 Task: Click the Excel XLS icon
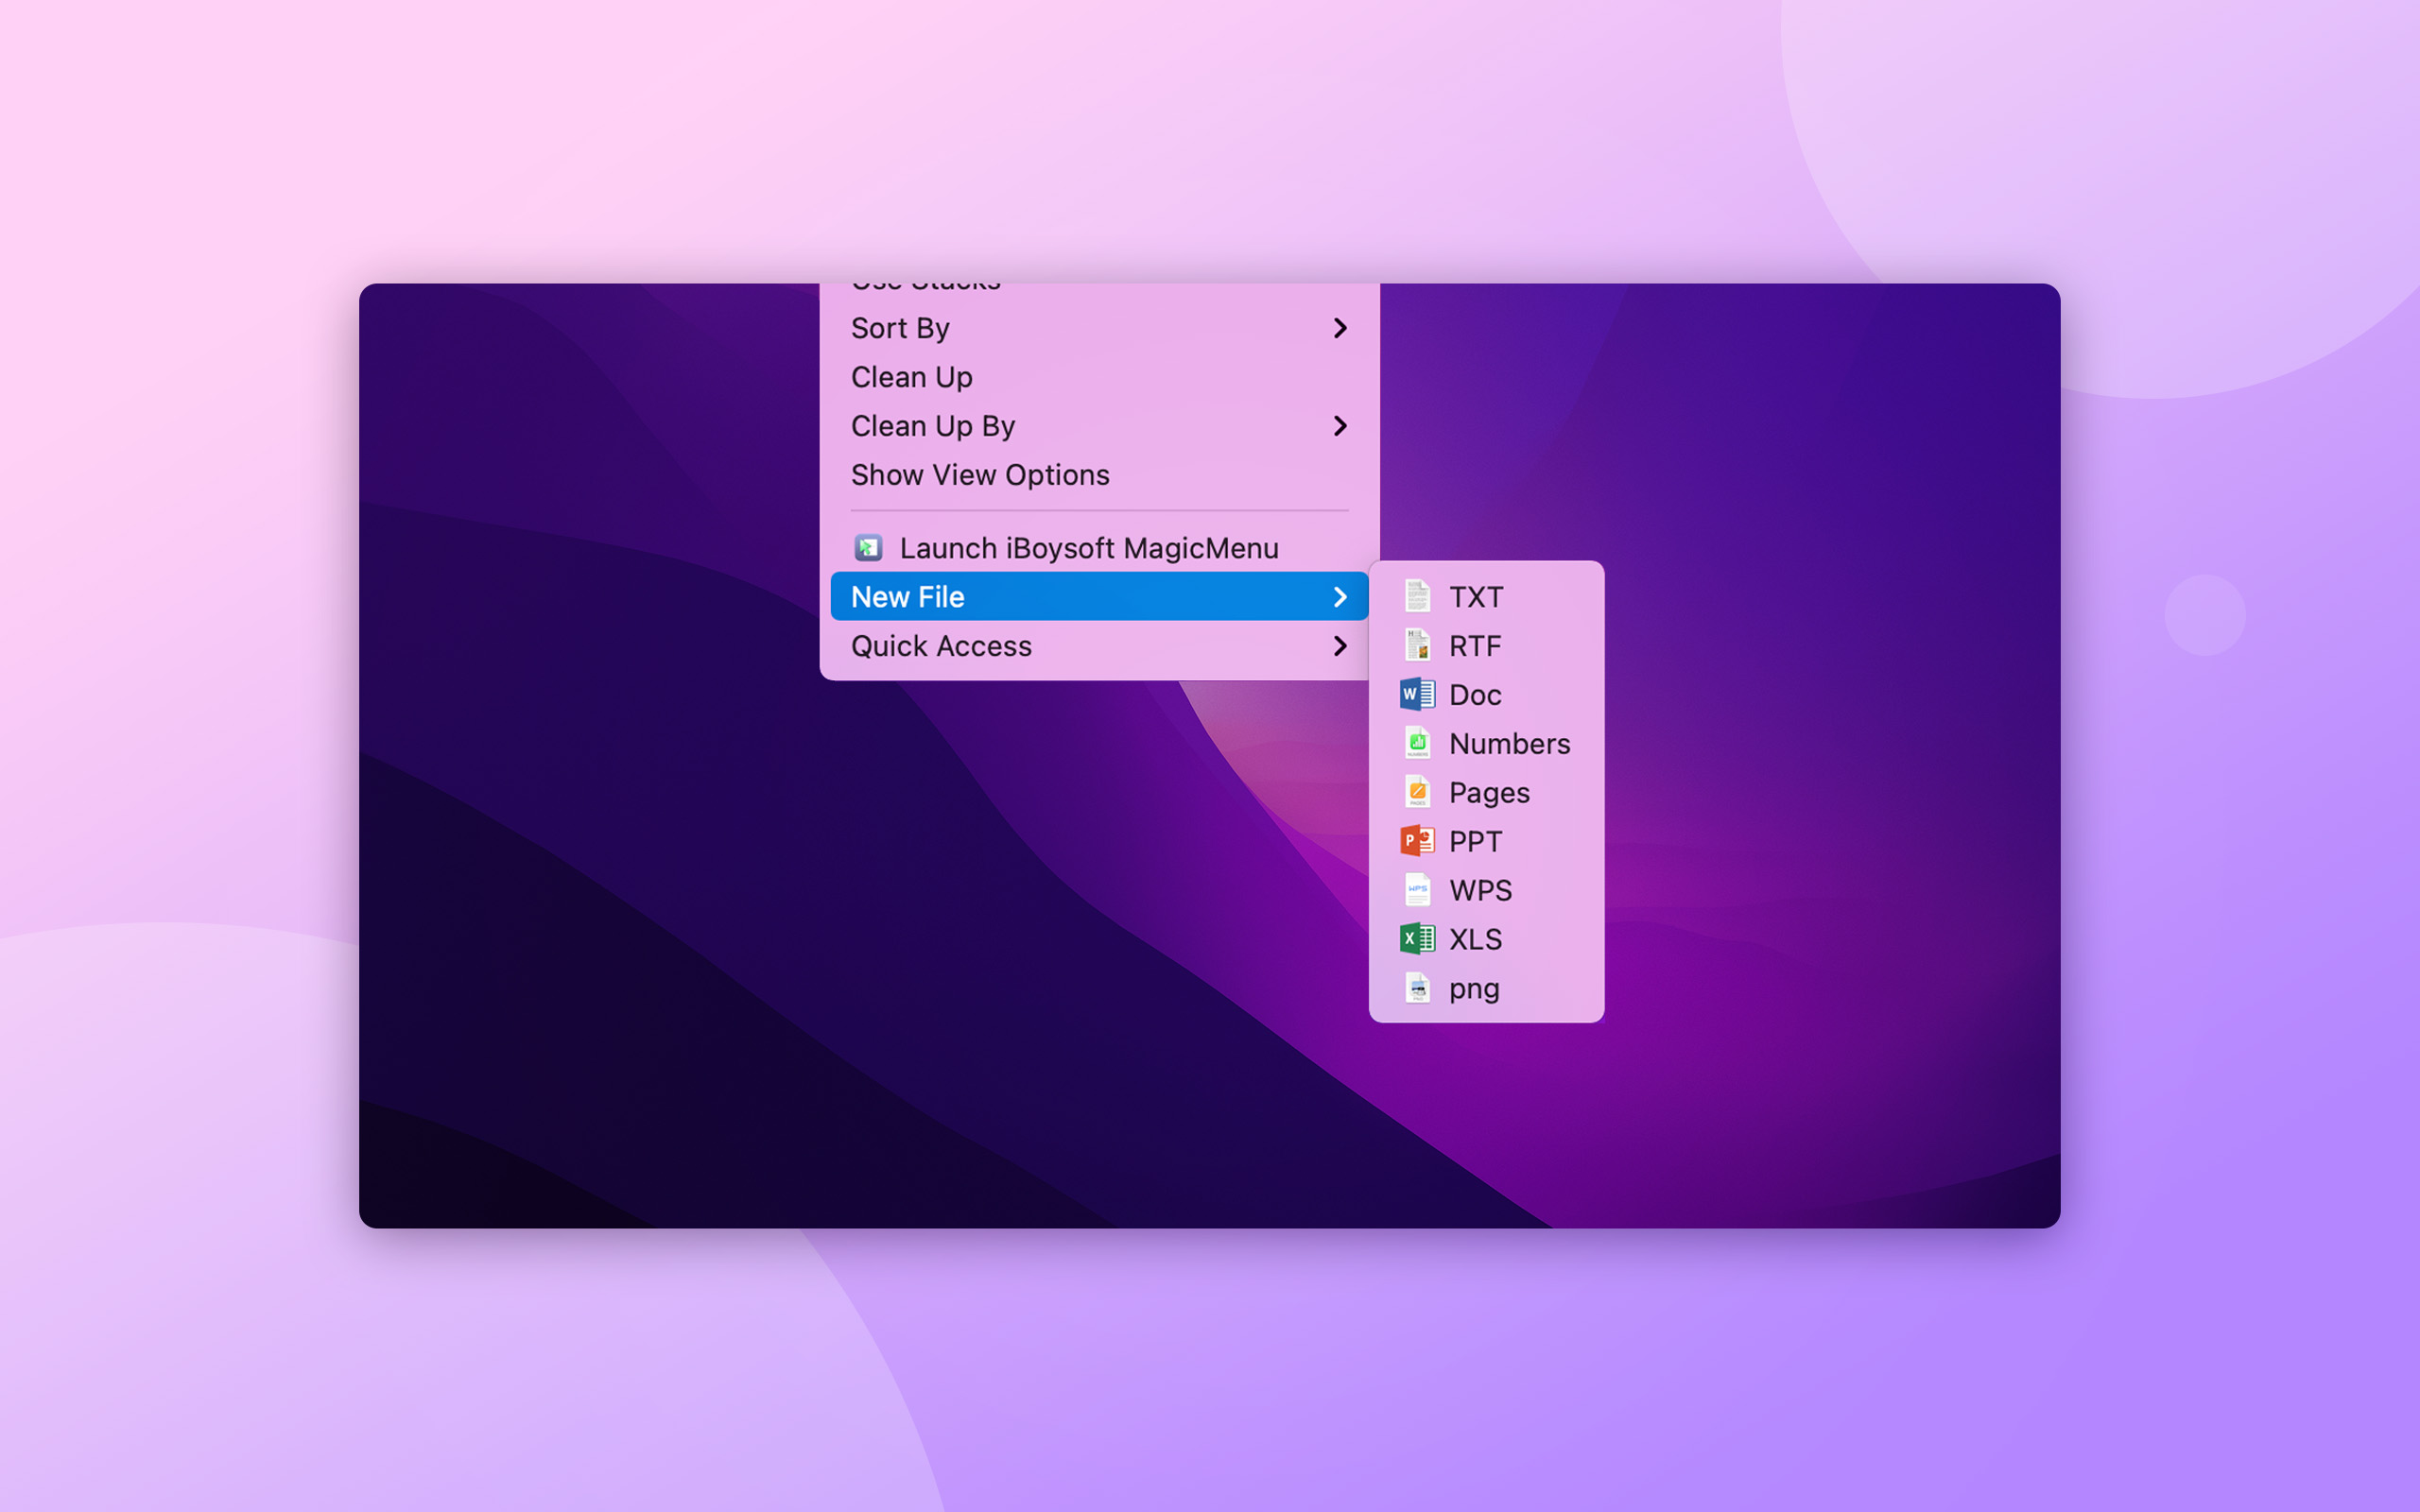(1417, 939)
